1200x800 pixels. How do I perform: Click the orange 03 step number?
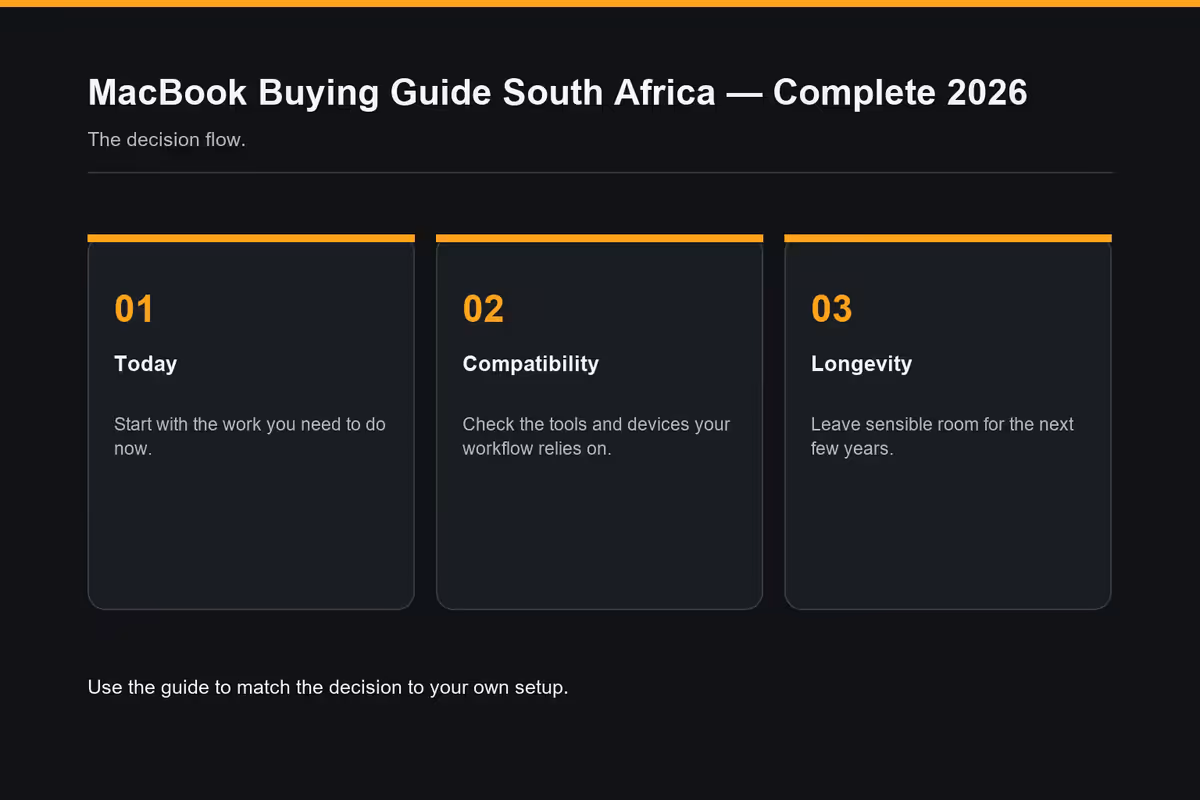[x=832, y=309]
